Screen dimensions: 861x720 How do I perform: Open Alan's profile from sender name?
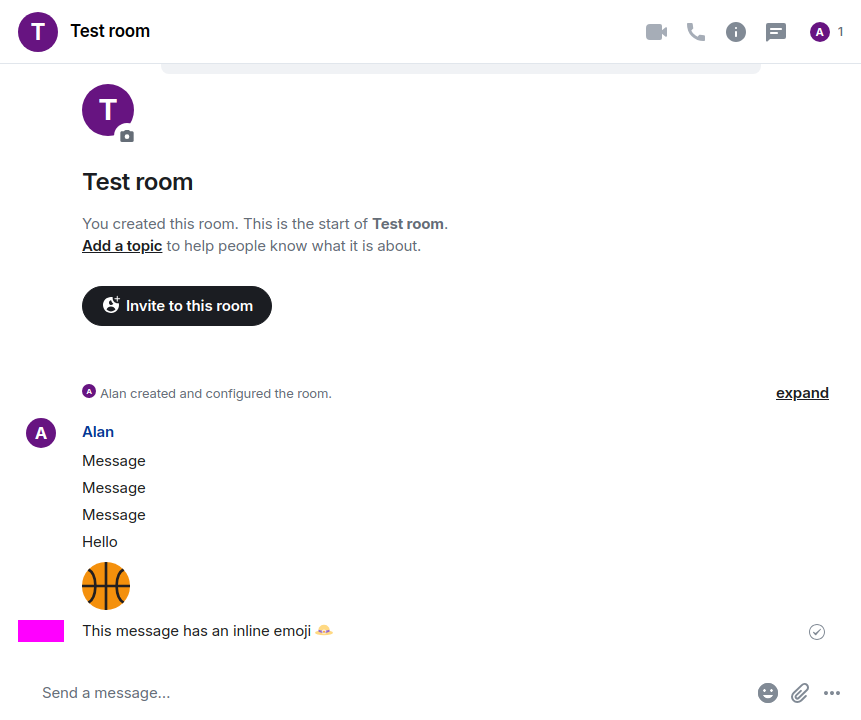pyautogui.click(x=98, y=432)
